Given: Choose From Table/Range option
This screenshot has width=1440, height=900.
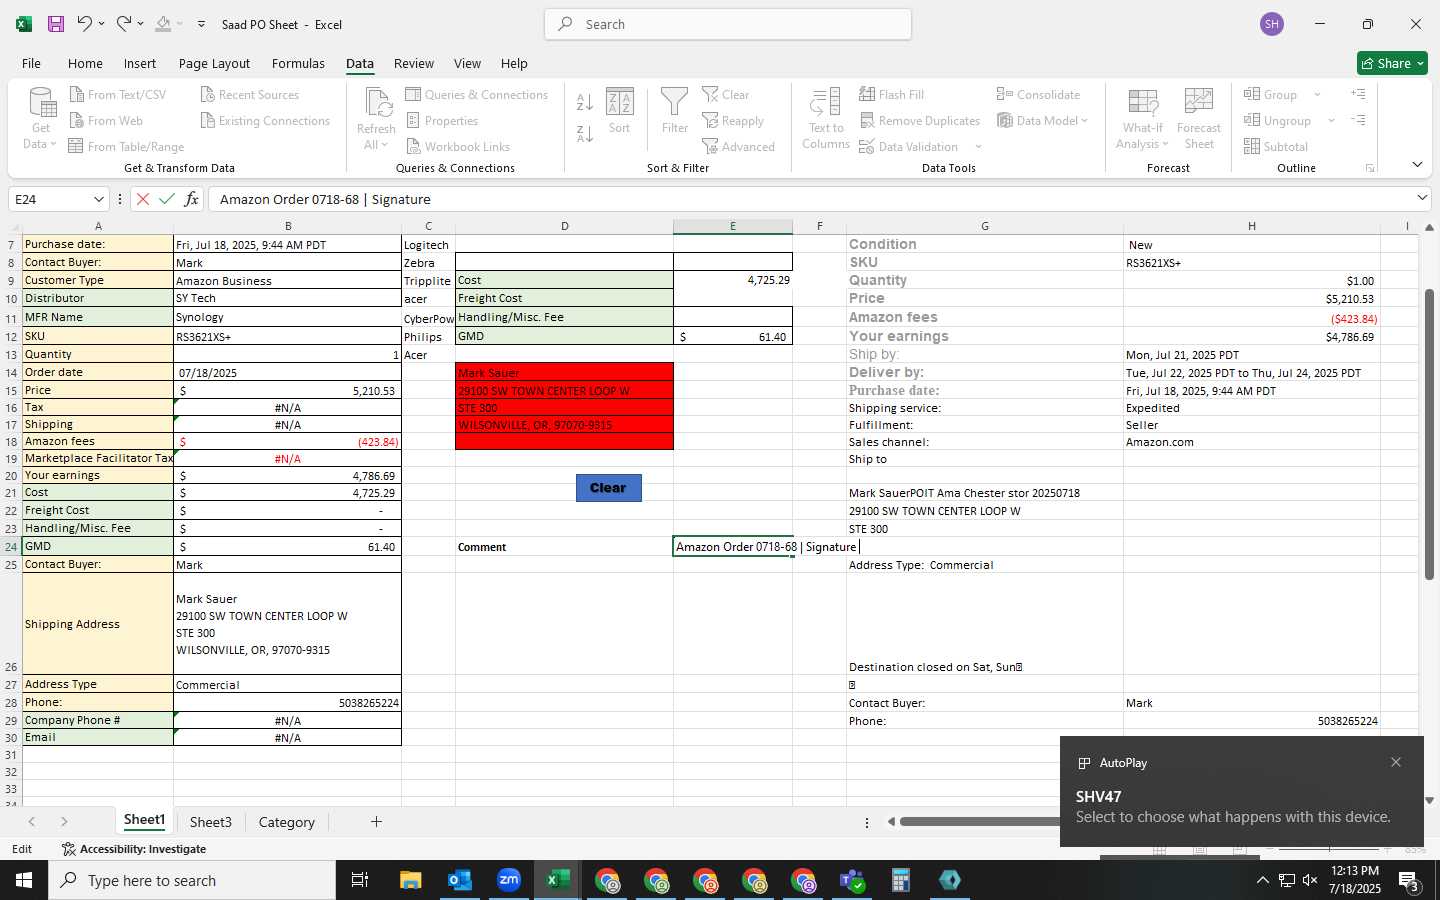Looking at the screenshot, I should pyautogui.click(x=126, y=146).
